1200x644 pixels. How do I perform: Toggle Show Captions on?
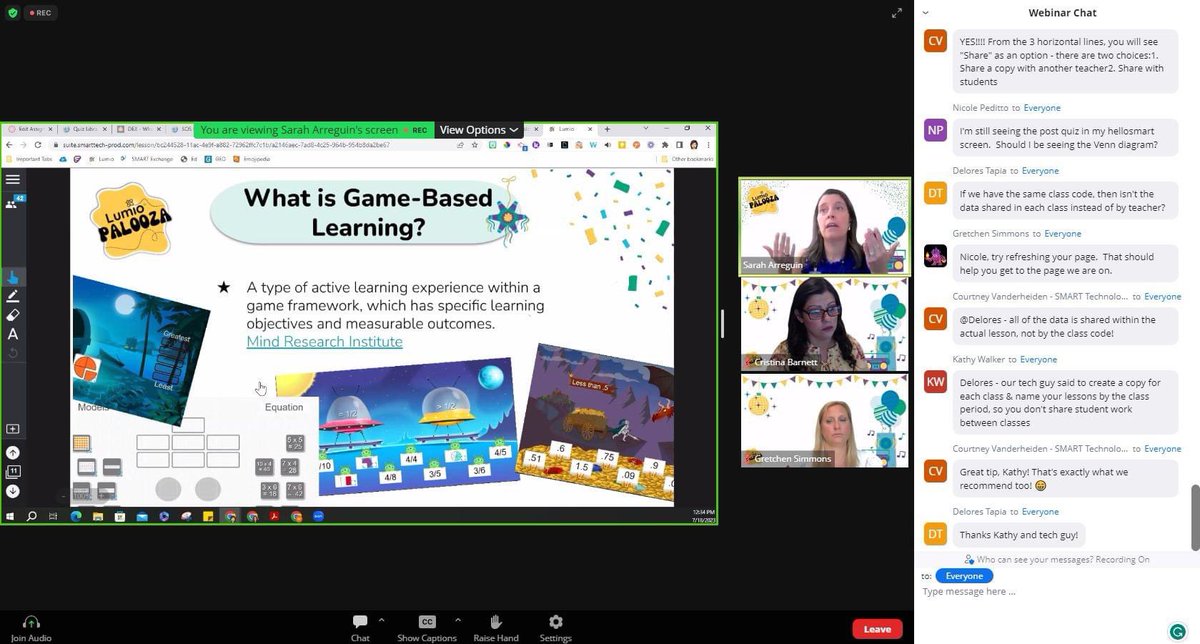[427, 626]
